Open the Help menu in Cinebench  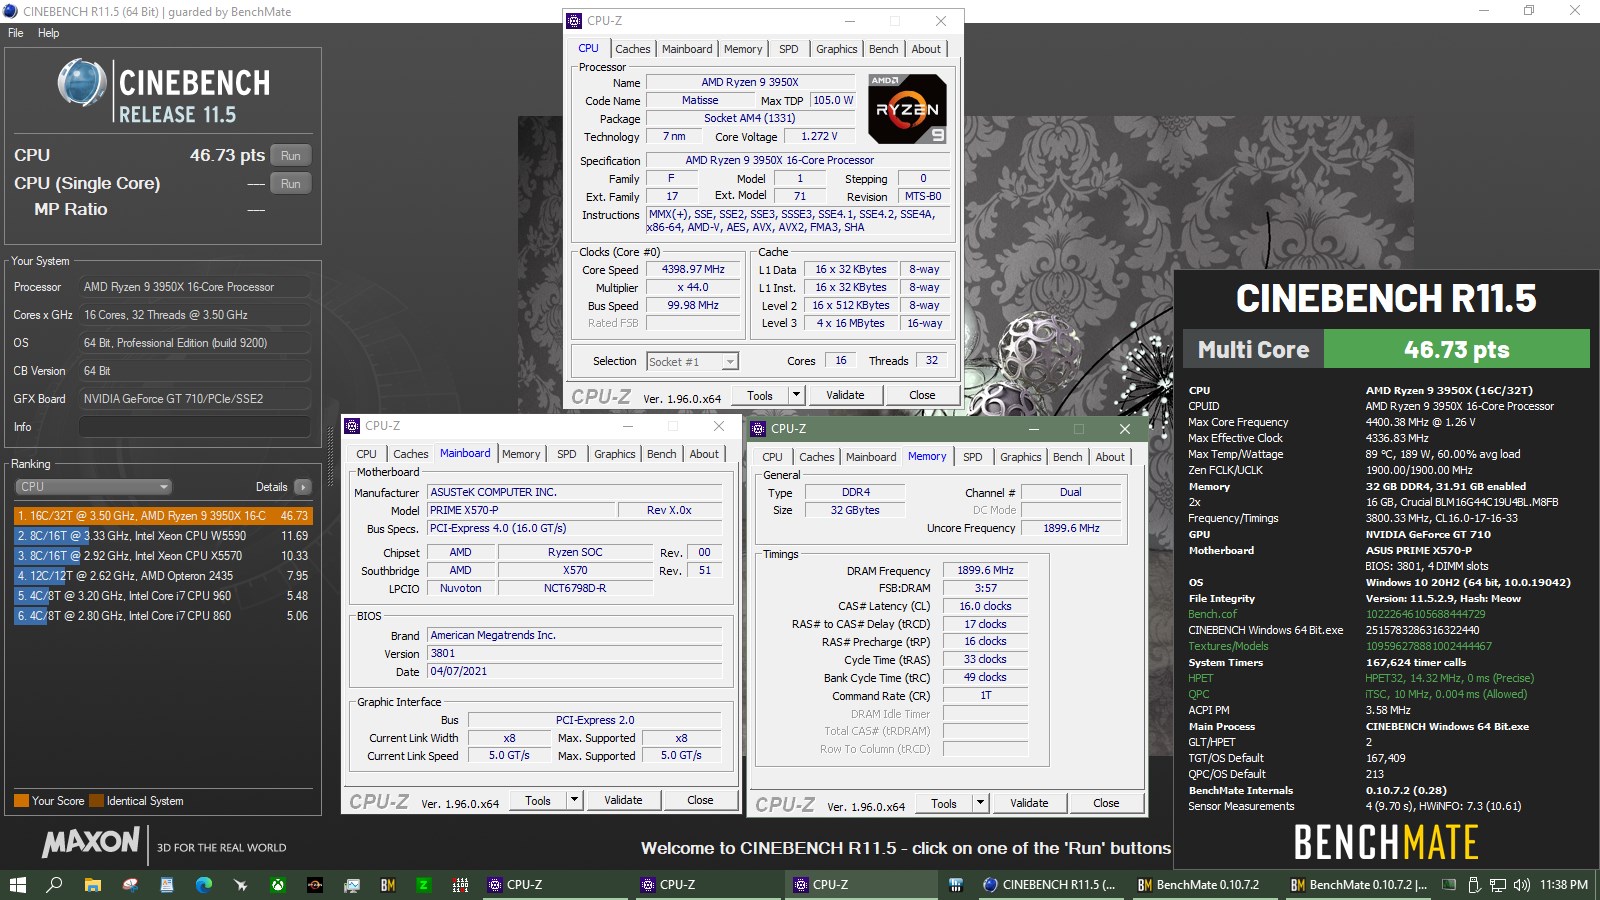pos(48,33)
